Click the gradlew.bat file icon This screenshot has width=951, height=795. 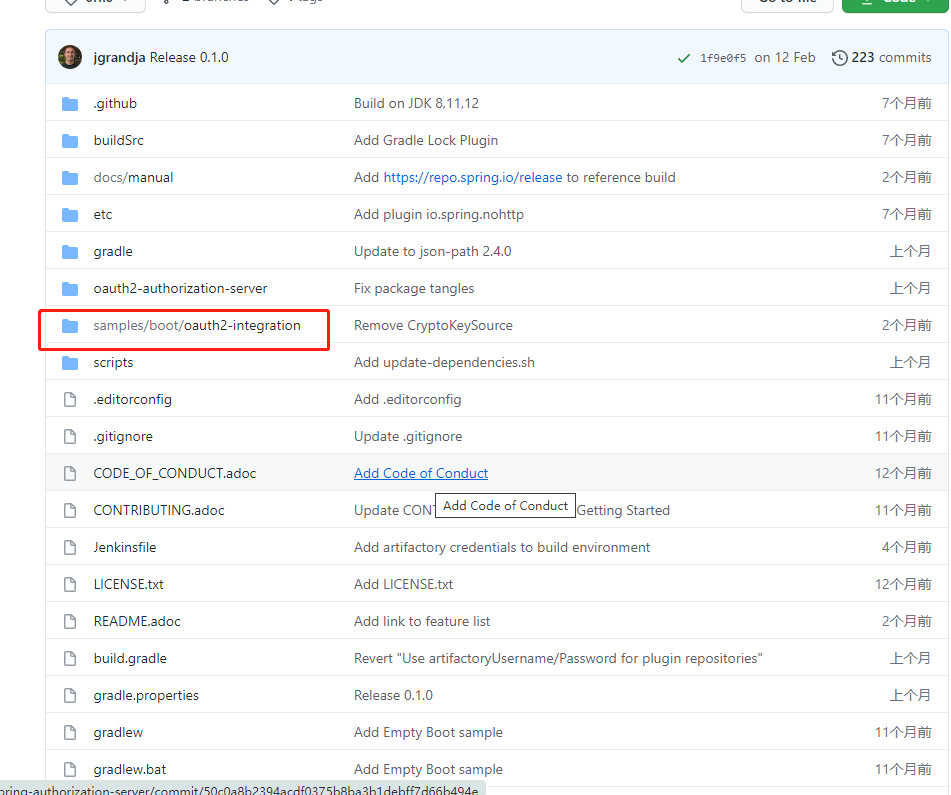tap(70, 770)
